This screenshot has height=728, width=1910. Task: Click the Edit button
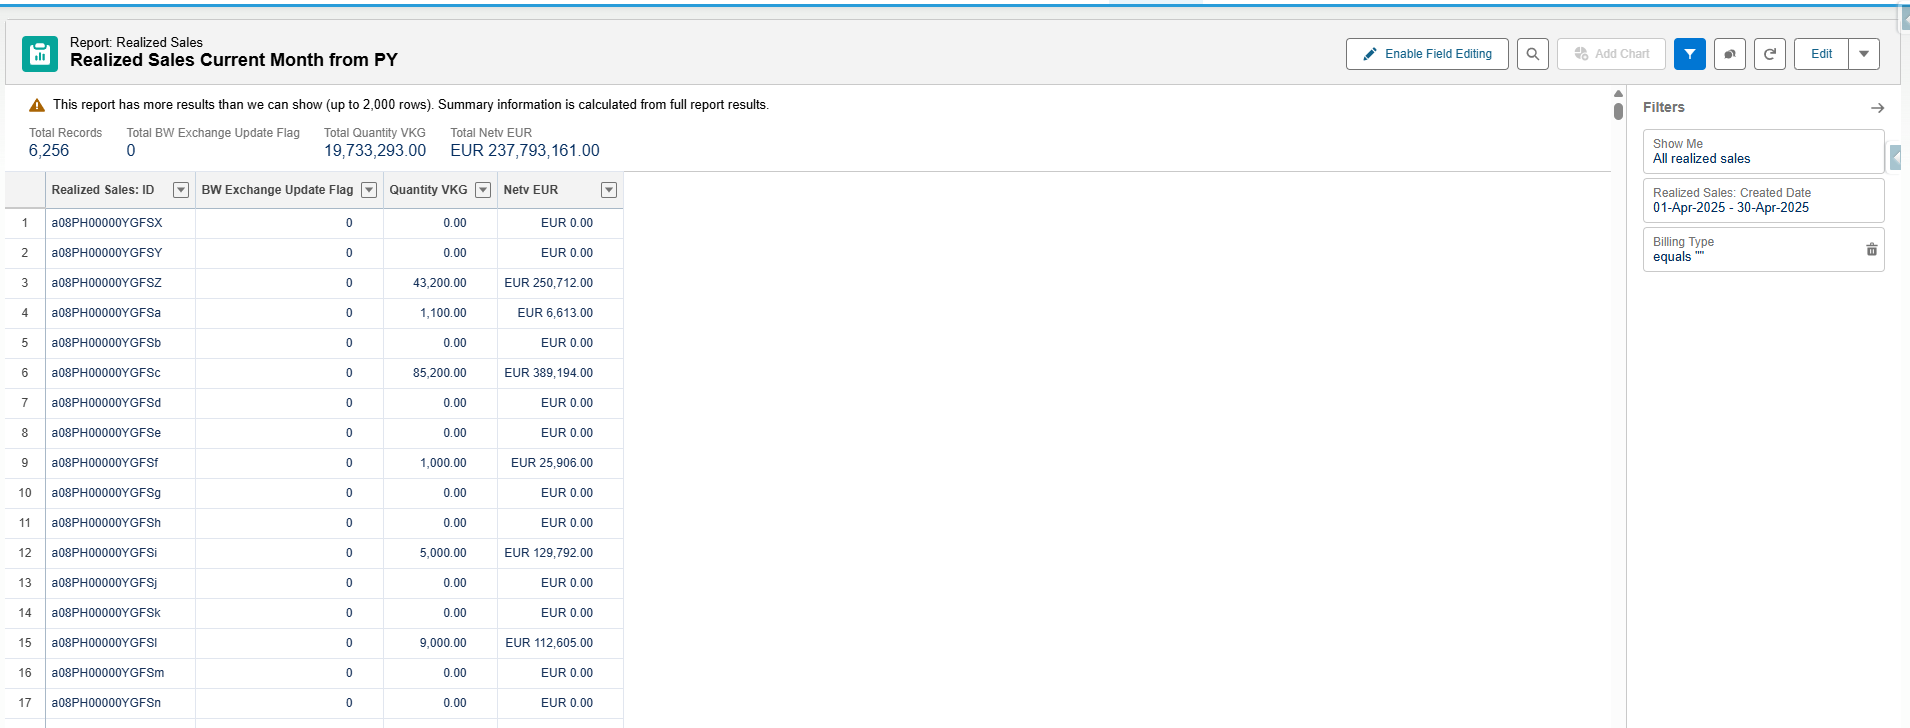click(x=1821, y=54)
